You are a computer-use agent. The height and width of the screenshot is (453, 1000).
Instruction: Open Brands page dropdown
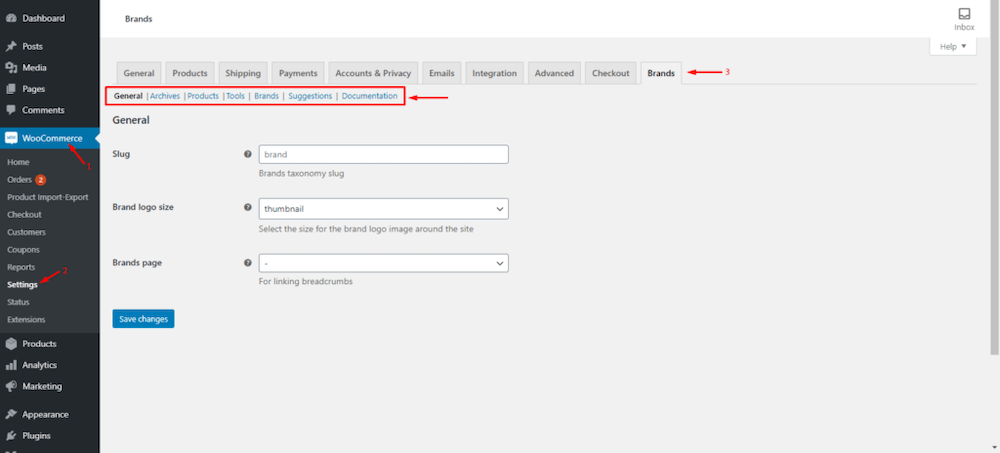click(x=383, y=264)
